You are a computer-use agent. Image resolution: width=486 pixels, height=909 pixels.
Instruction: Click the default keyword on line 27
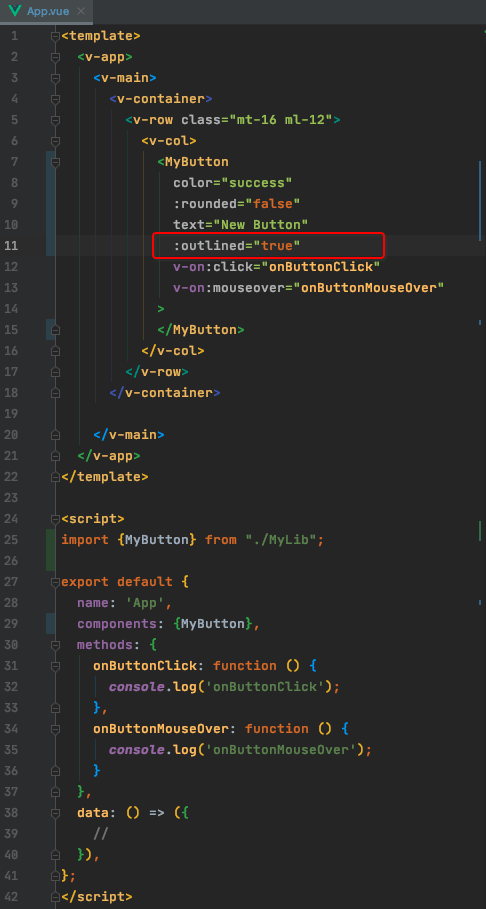click(144, 581)
